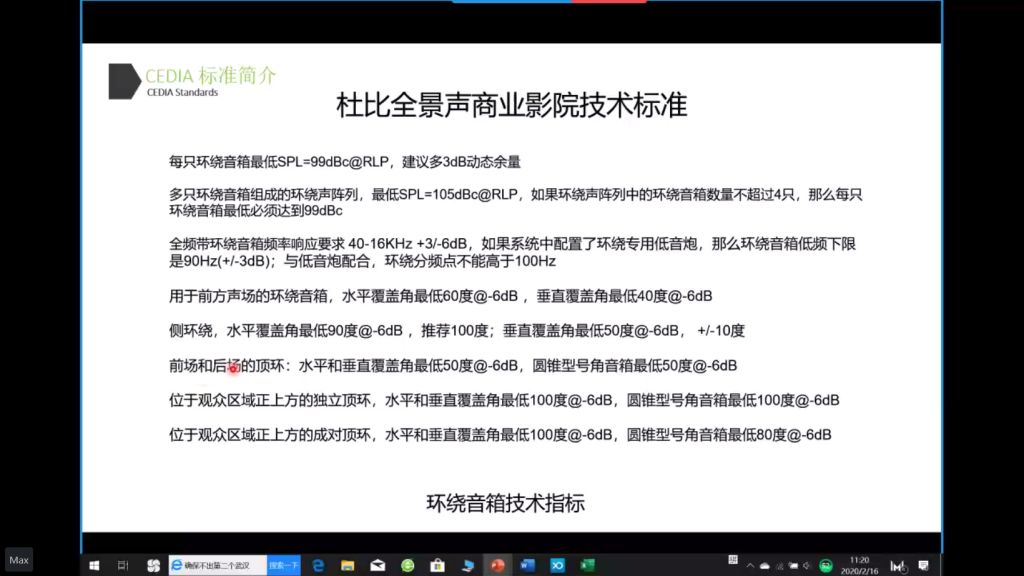Open File Explorer from the taskbar
Image resolution: width=1024 pixels, height=576 pixels.
point(347,566)
